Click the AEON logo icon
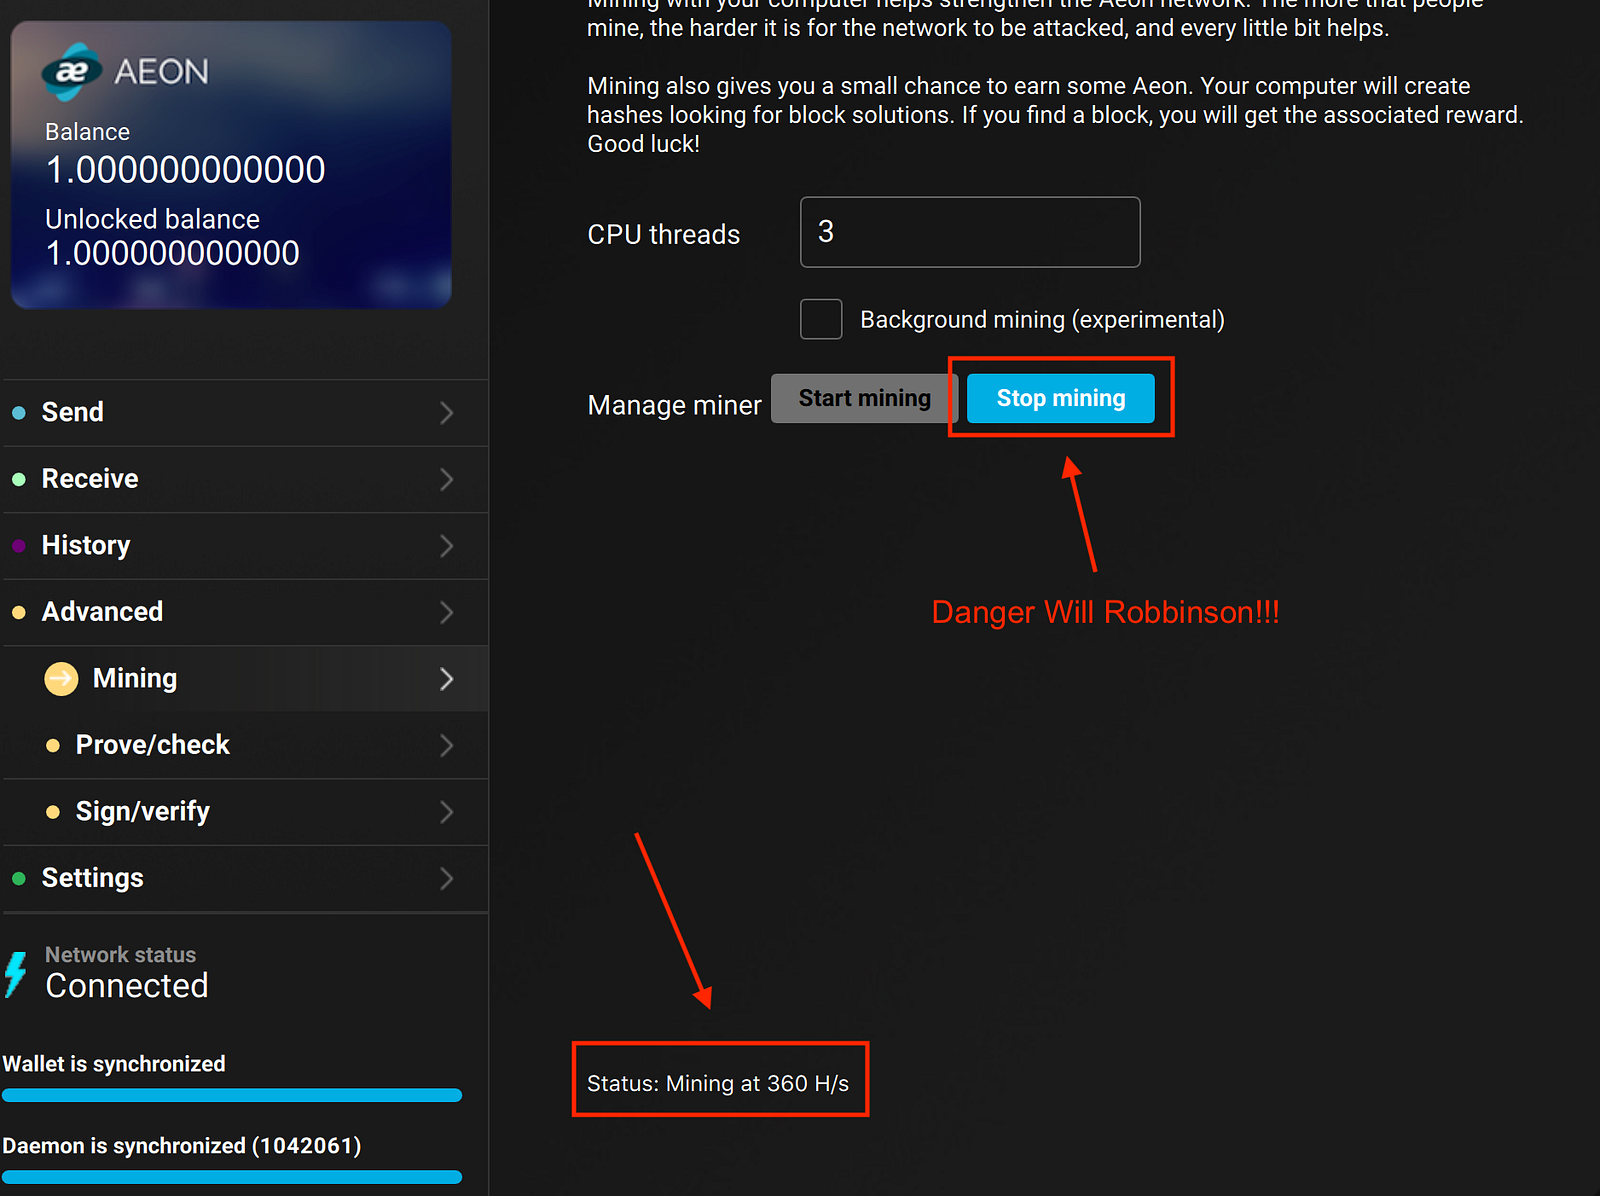The width and height of the screenshot is (1600, 1196). pos(71,71)
